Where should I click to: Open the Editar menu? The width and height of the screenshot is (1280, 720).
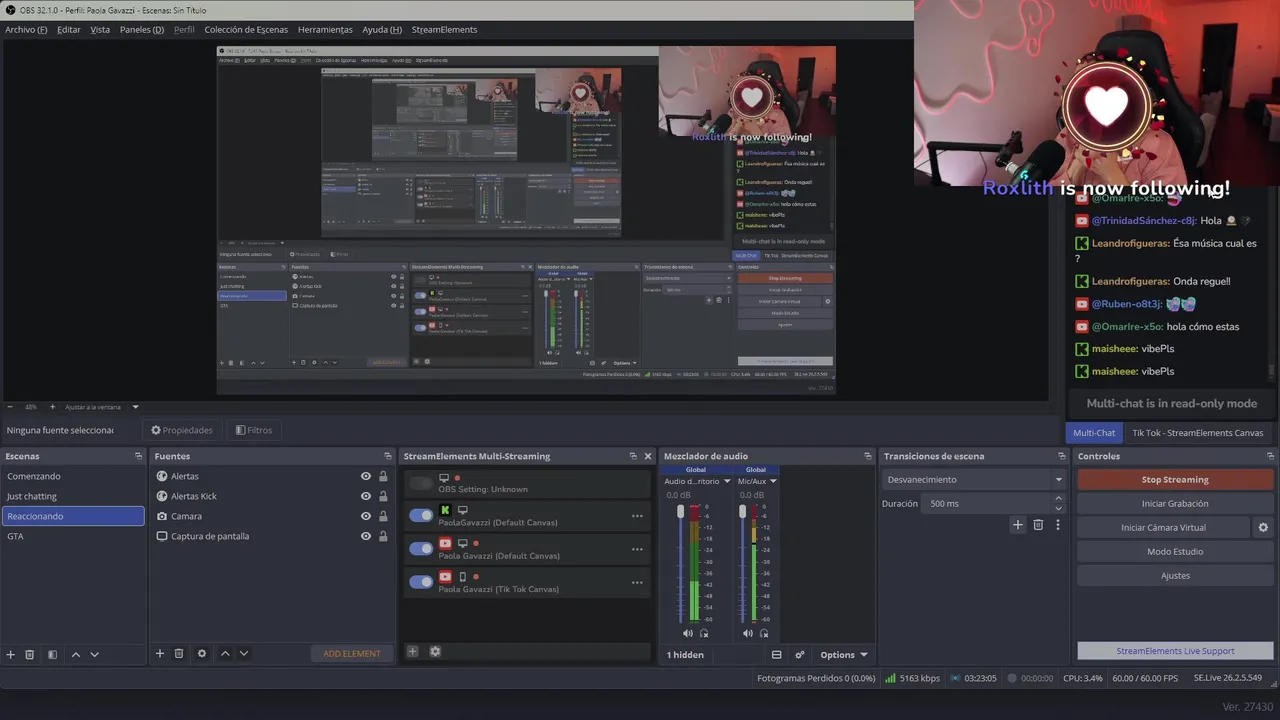click(x=69, y=29)
